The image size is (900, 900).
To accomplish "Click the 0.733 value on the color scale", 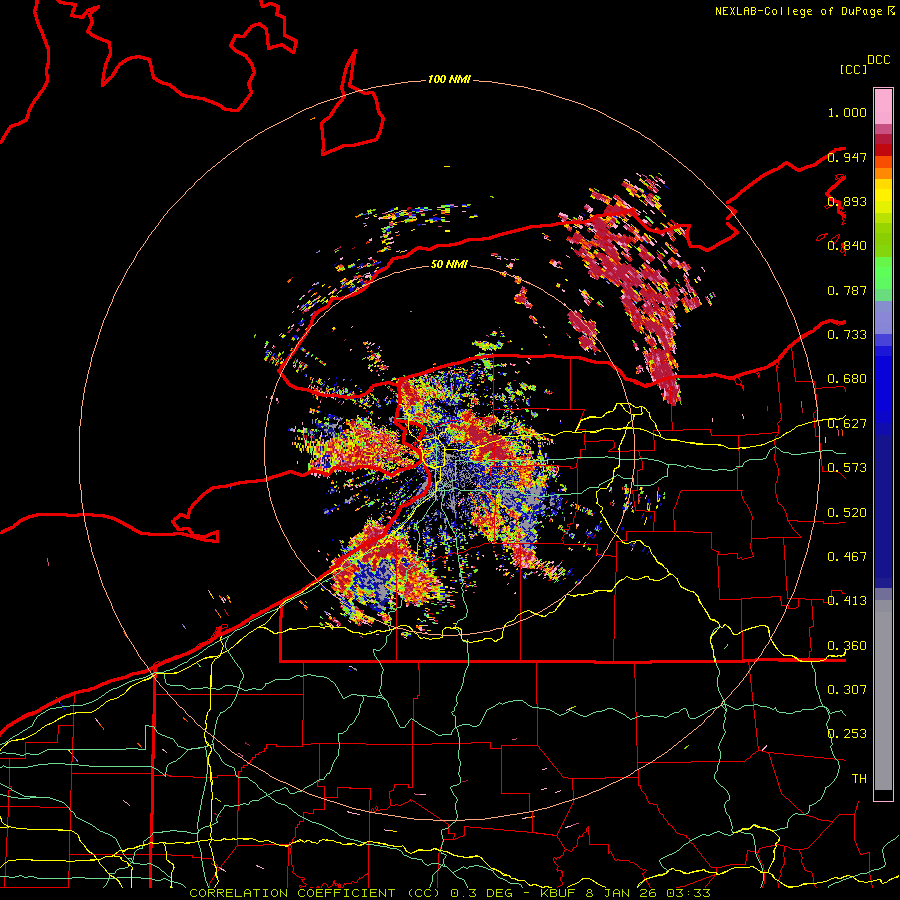I will pyautogui.click(x=847, y=334).
